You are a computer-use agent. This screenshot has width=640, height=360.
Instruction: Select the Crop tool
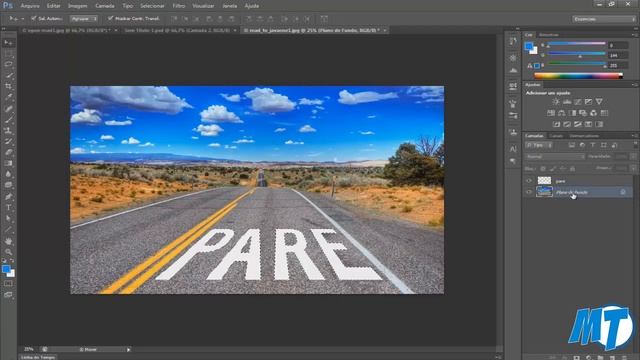(x=8, y=87)
